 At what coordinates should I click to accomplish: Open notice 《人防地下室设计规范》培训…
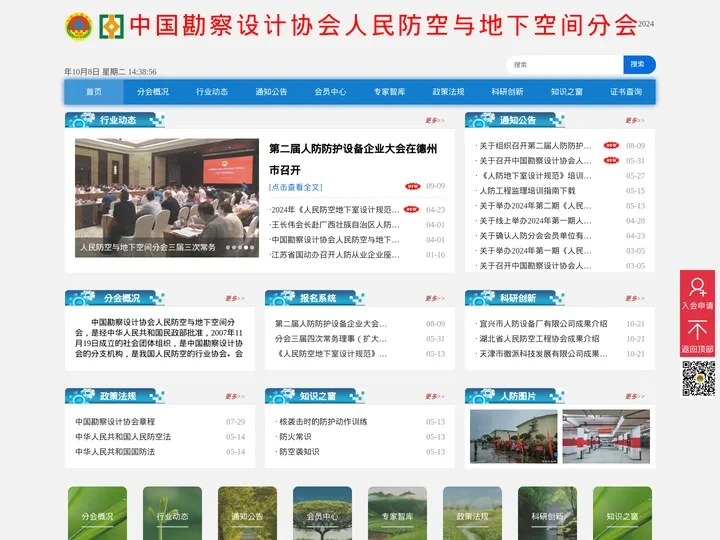point(535,176)
